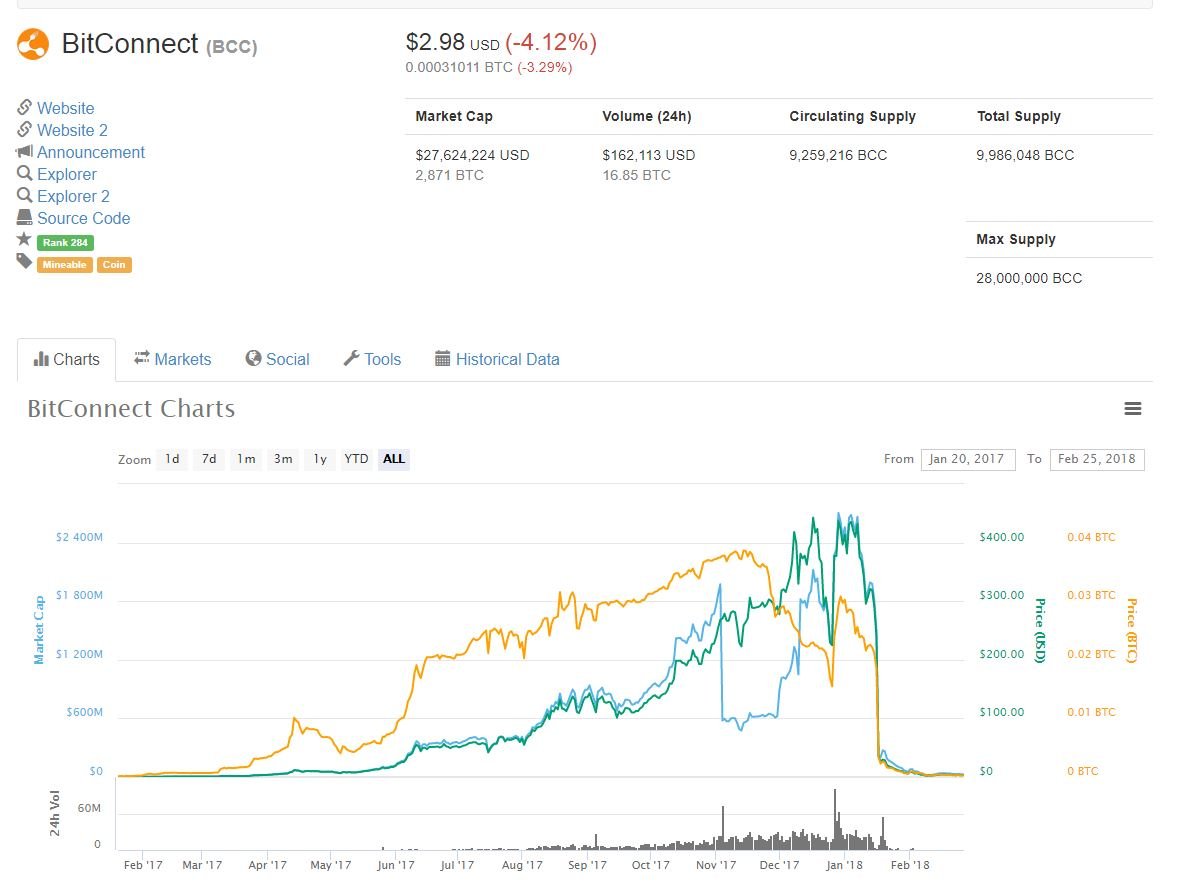
Task: Click the magnifier icon beside Explorer
Action: 24,173
